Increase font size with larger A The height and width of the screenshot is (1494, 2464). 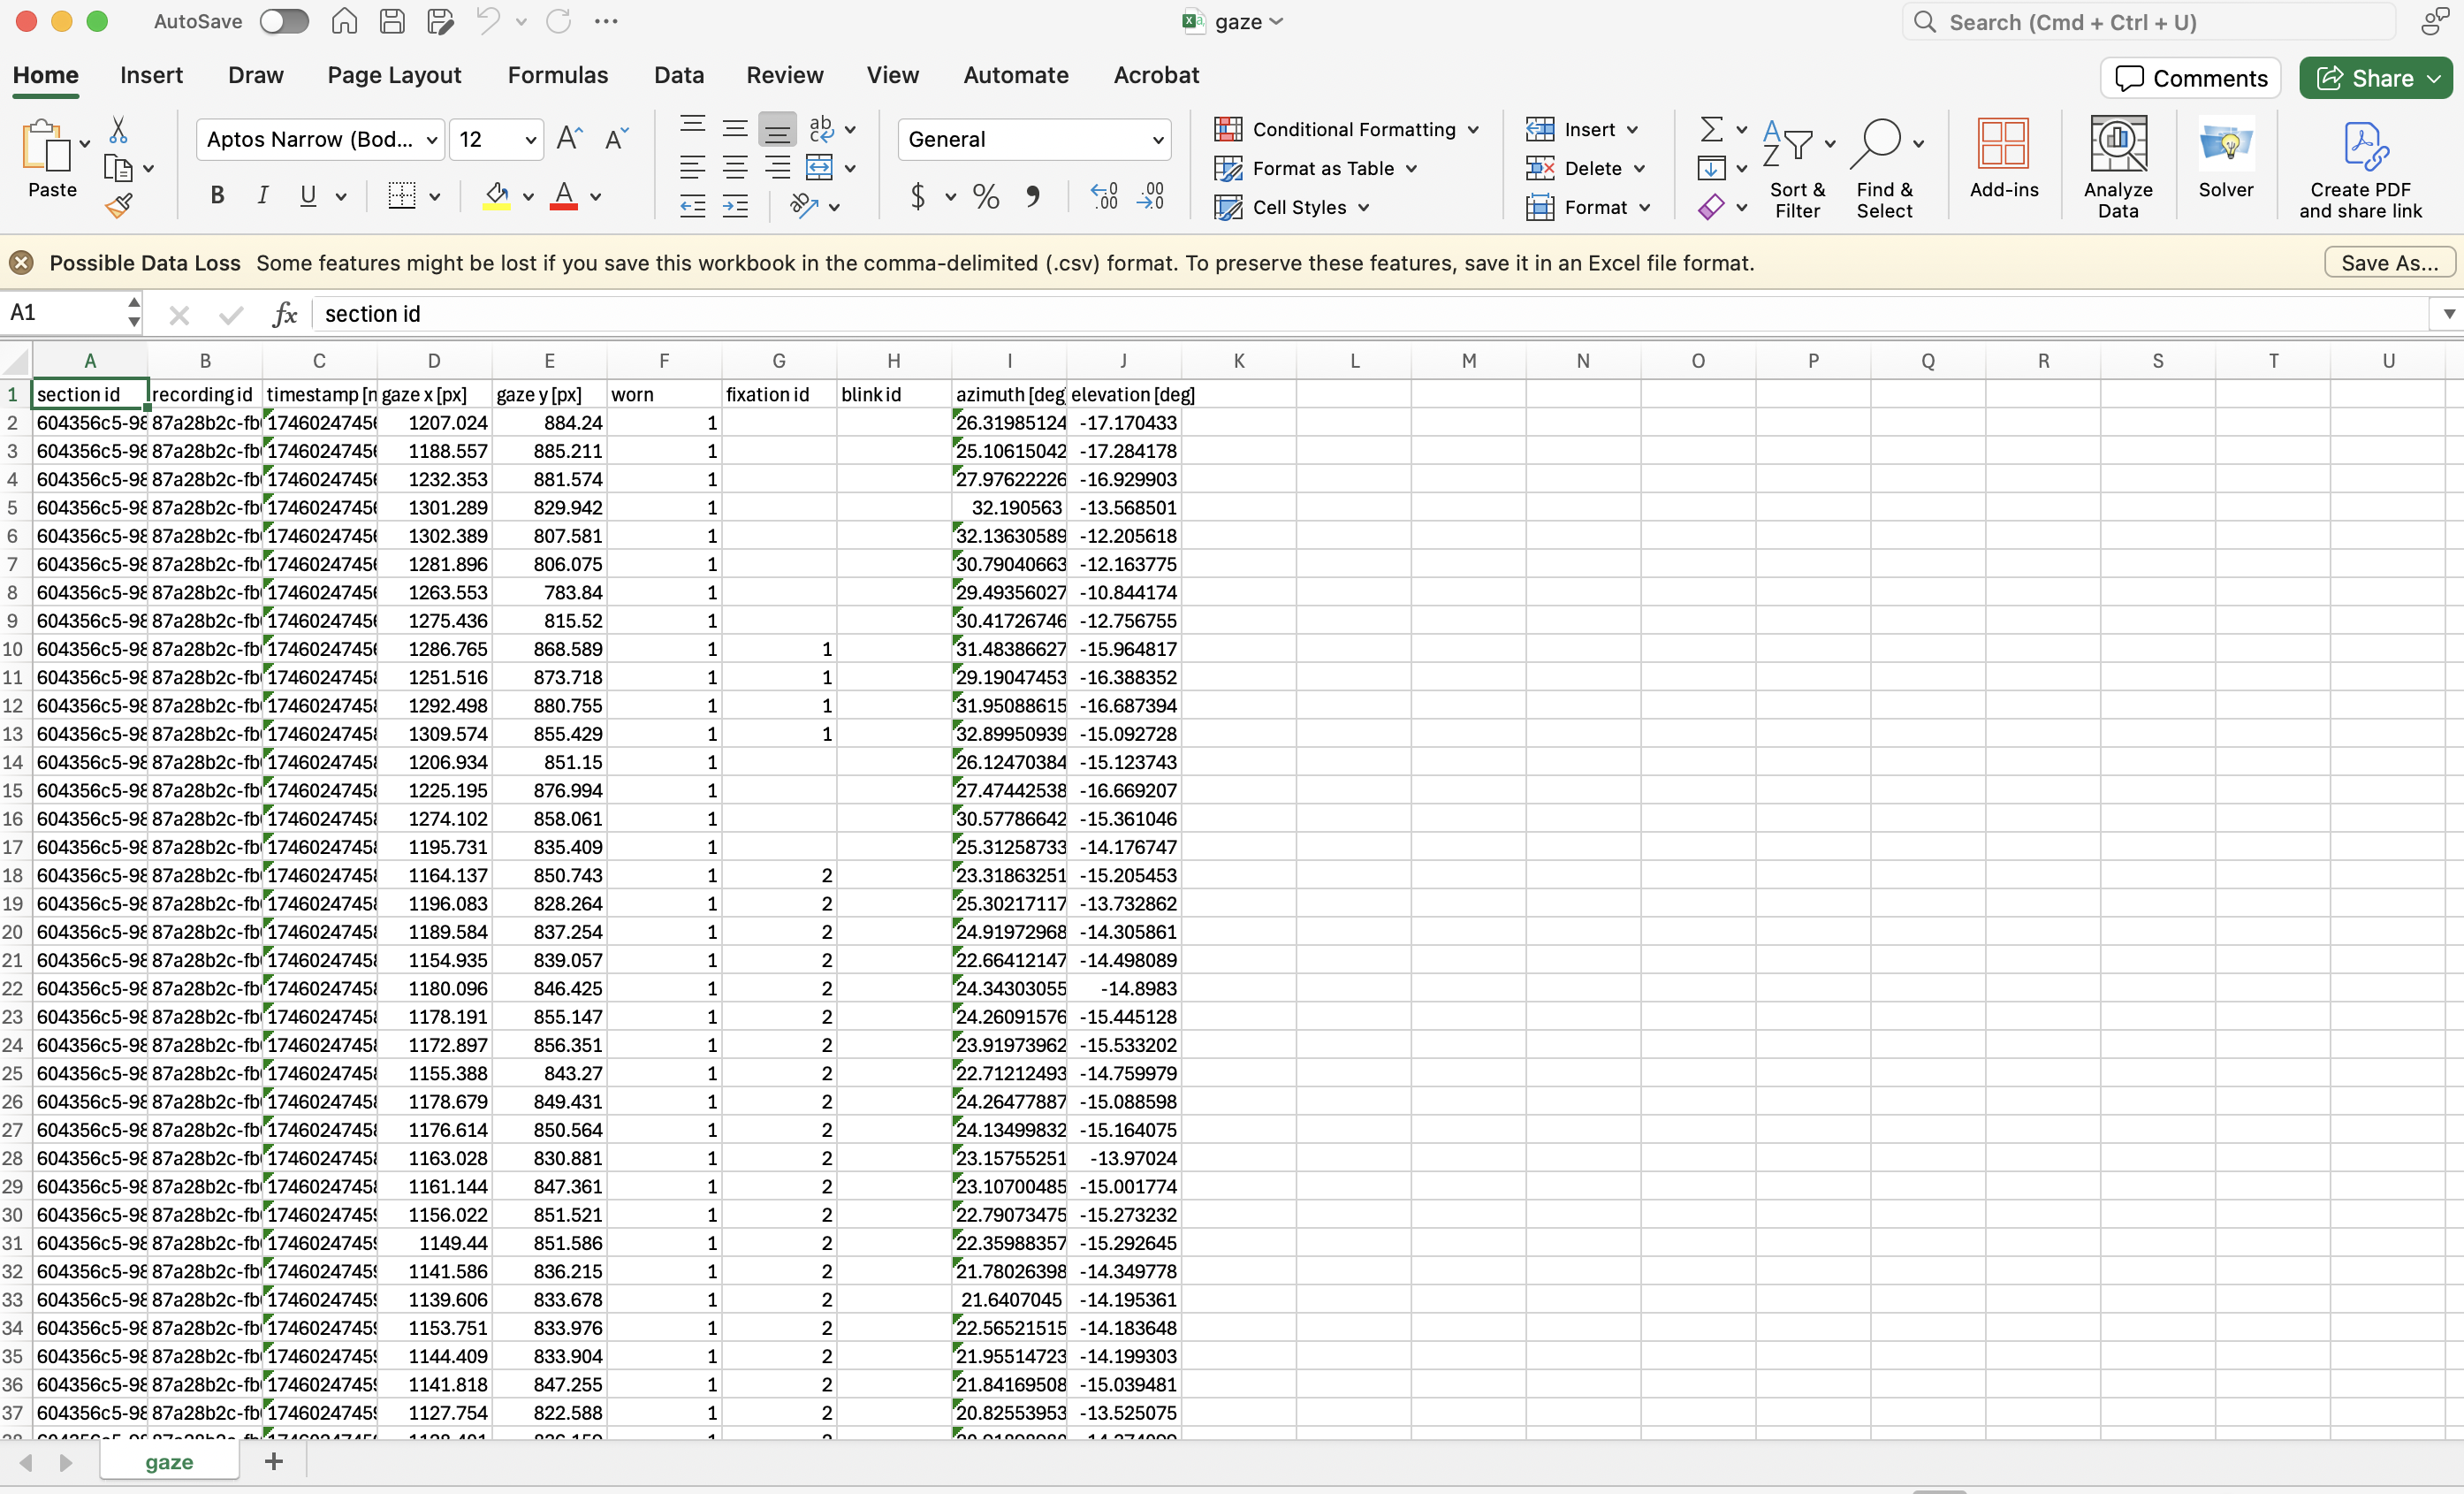coord(570,139)
